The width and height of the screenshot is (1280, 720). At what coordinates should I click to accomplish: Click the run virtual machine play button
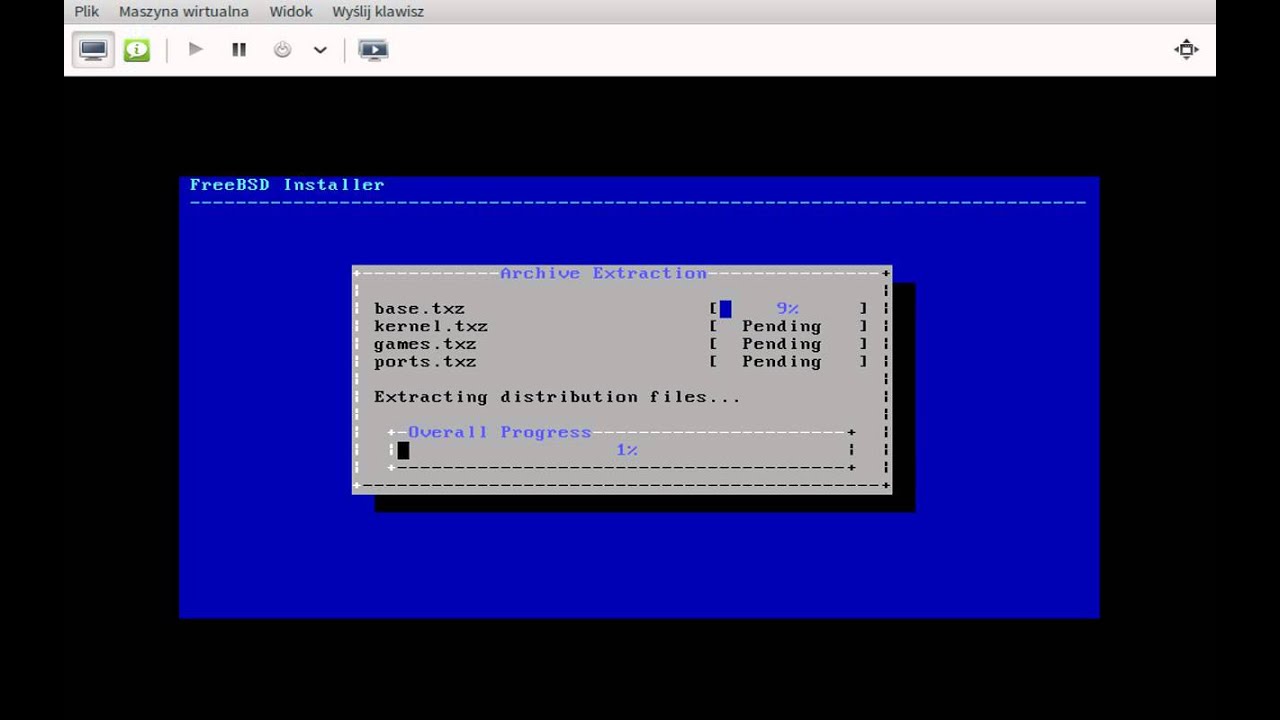pyautogui.click(x=196, y=49)
